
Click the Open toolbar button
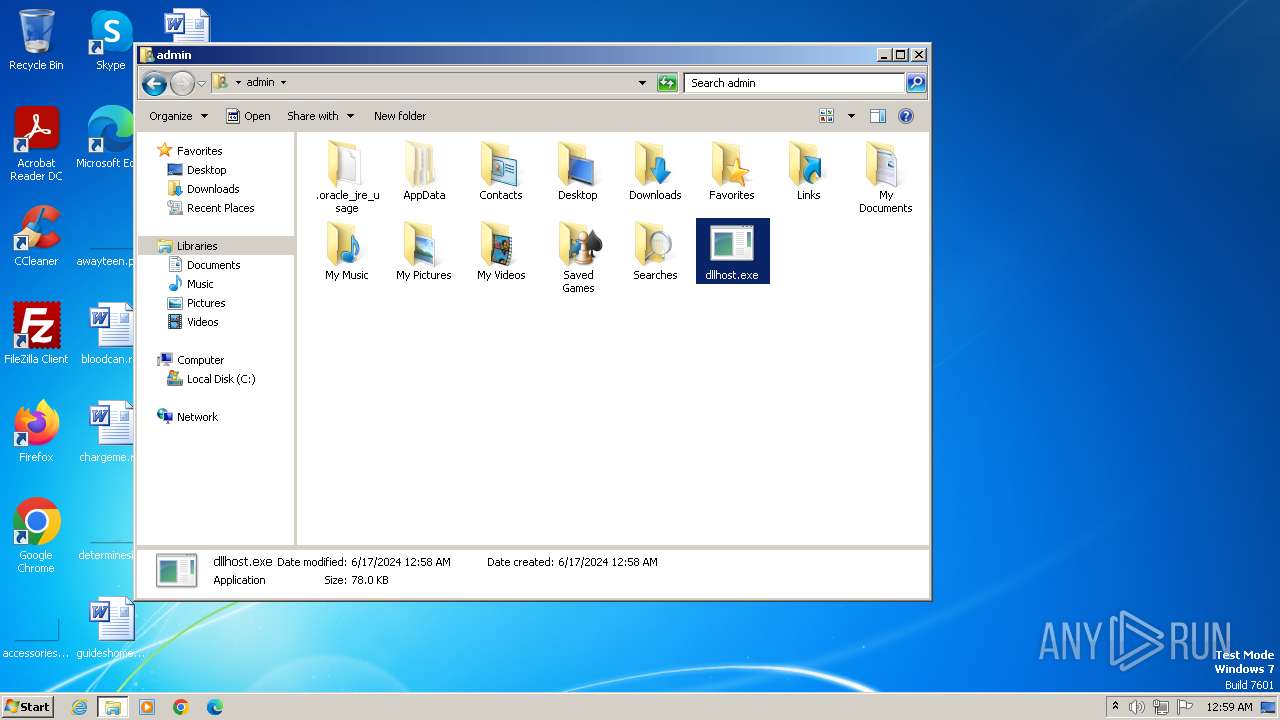coord(248,116)
